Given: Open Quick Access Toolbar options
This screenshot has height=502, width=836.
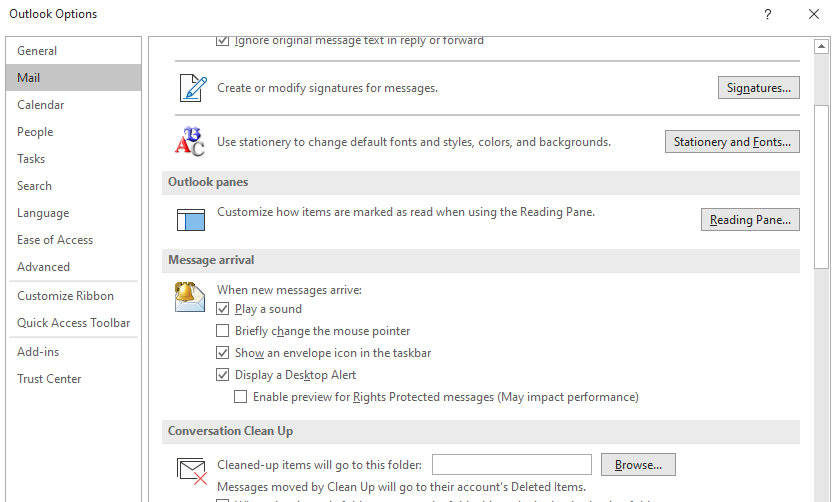Looking at the screenshot, I should tap(74, 323).
